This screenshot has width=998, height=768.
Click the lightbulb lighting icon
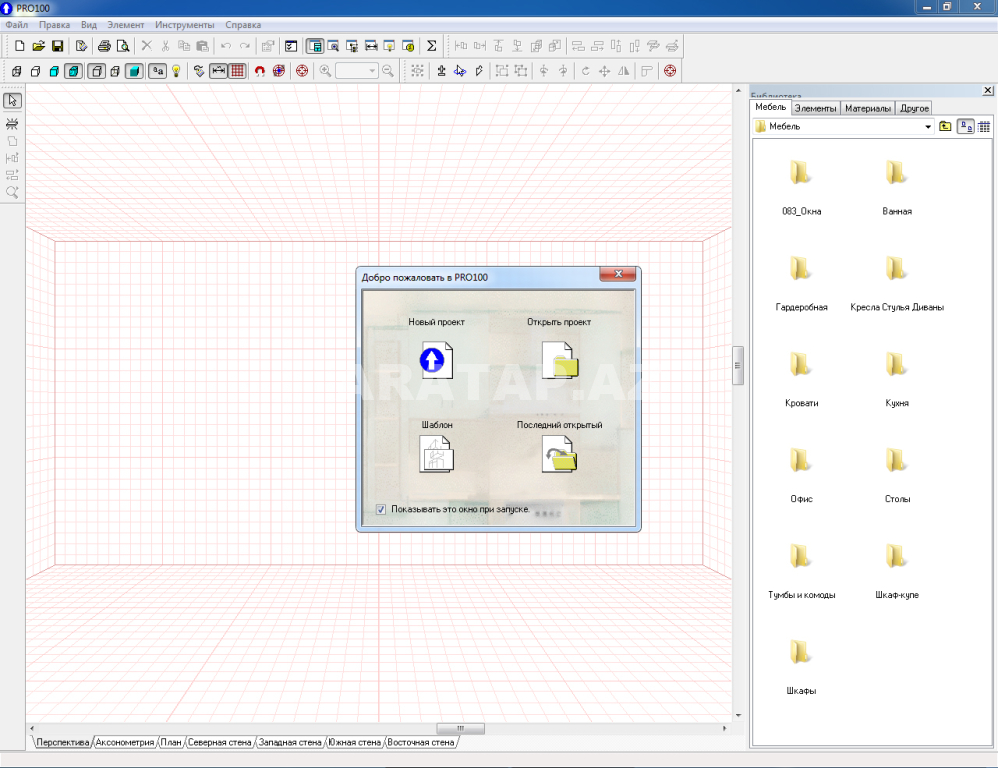pyautogui.click(x=176, y=71)
